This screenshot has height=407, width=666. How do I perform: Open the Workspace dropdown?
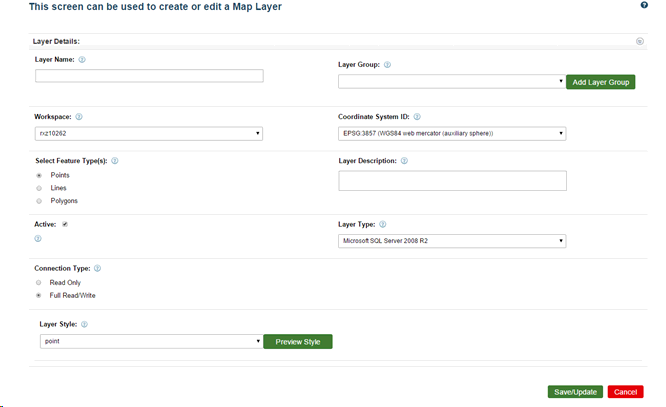(x=148, y=132)
